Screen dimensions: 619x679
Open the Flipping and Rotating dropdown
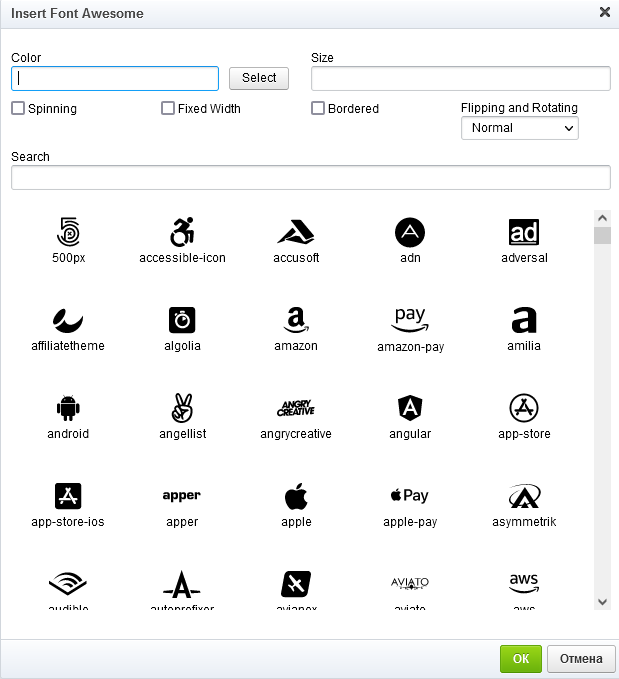click(519, 128)
